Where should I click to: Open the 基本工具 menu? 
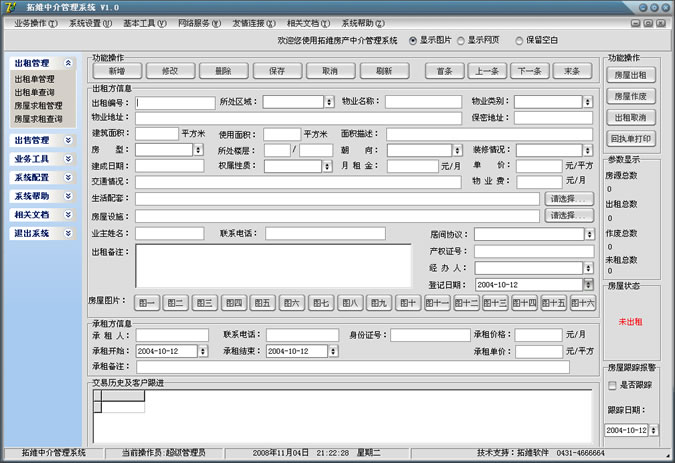pyautogui.click(x=145, y=23)
